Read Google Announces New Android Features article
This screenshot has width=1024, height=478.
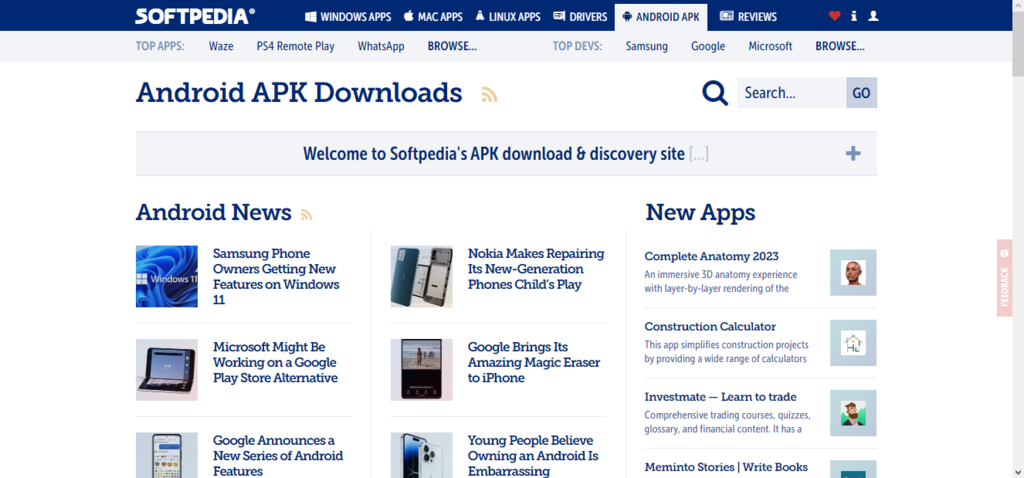coord(278,455)
